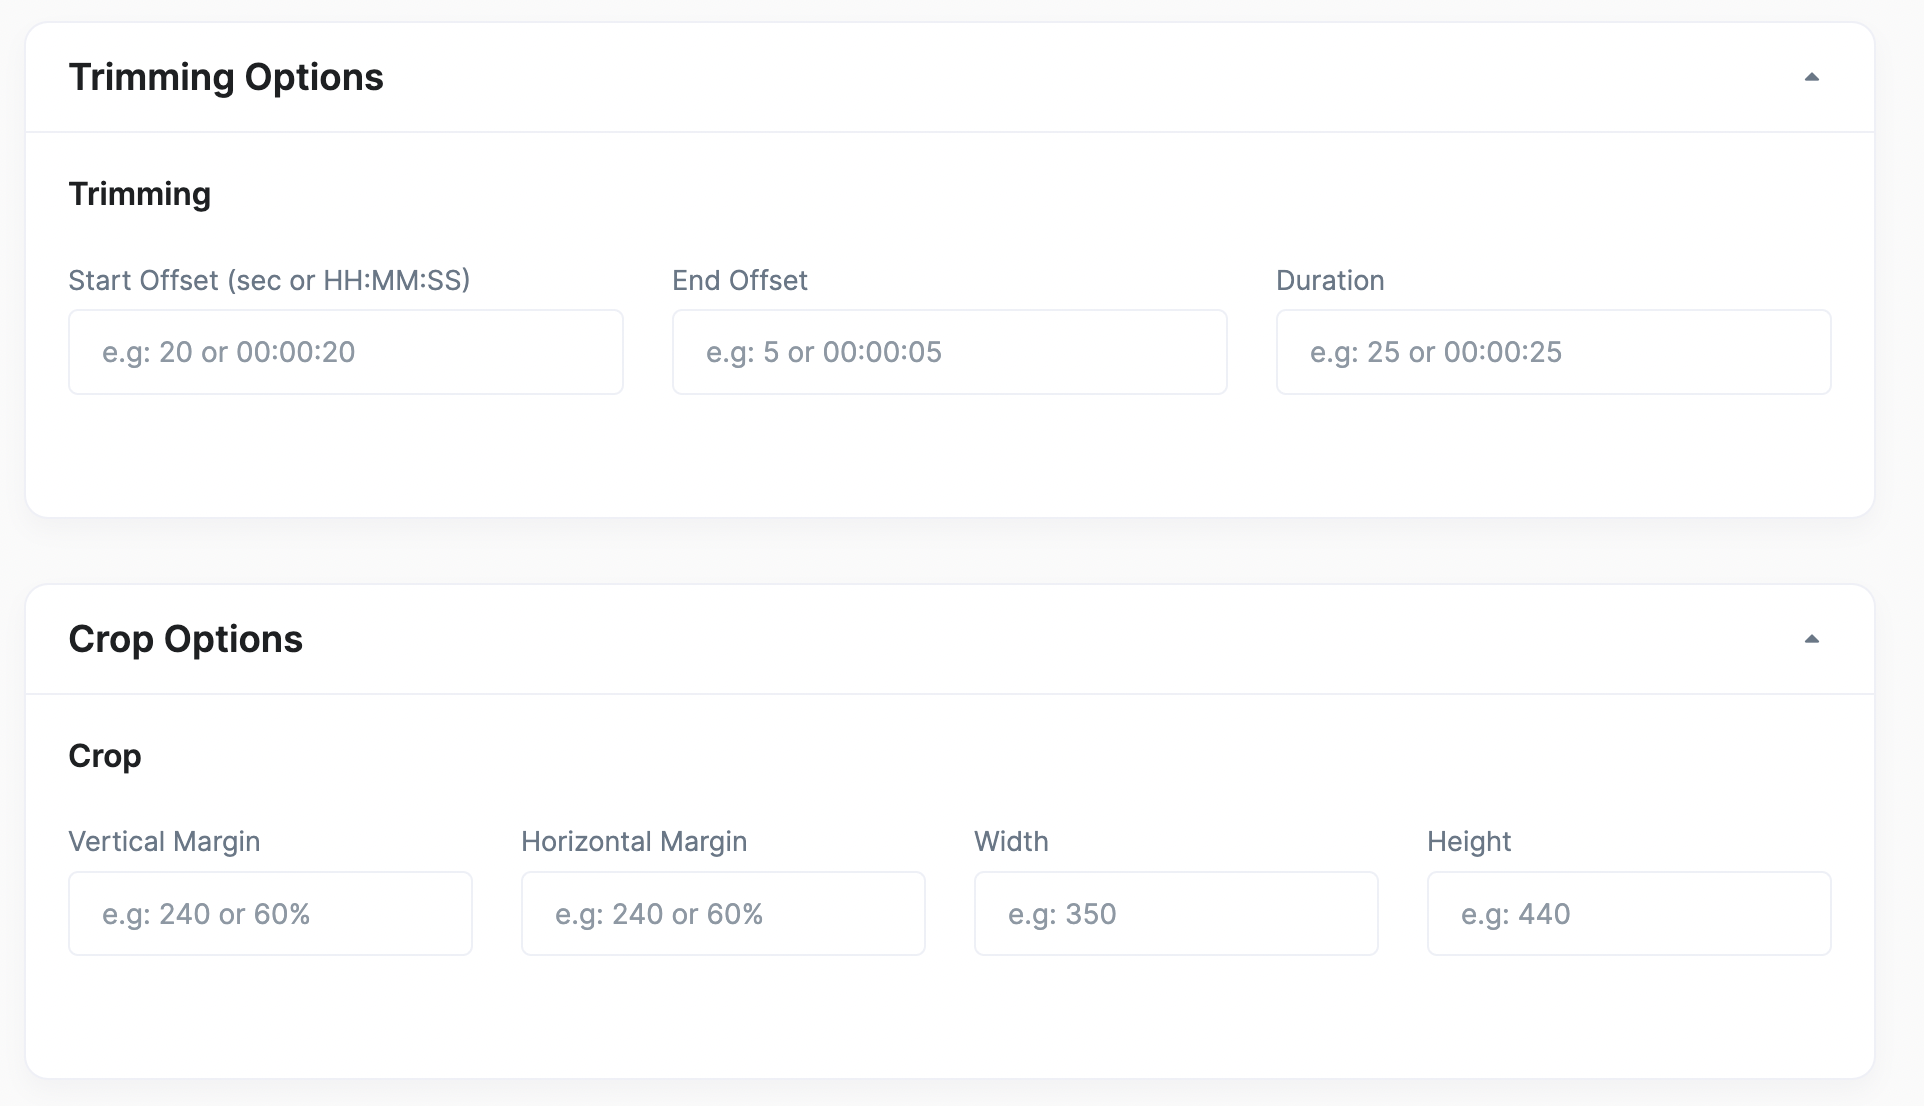Click the End Offset label text
The width and height of the screenshot is (1924, 1106).
click(x=740, y=280)
